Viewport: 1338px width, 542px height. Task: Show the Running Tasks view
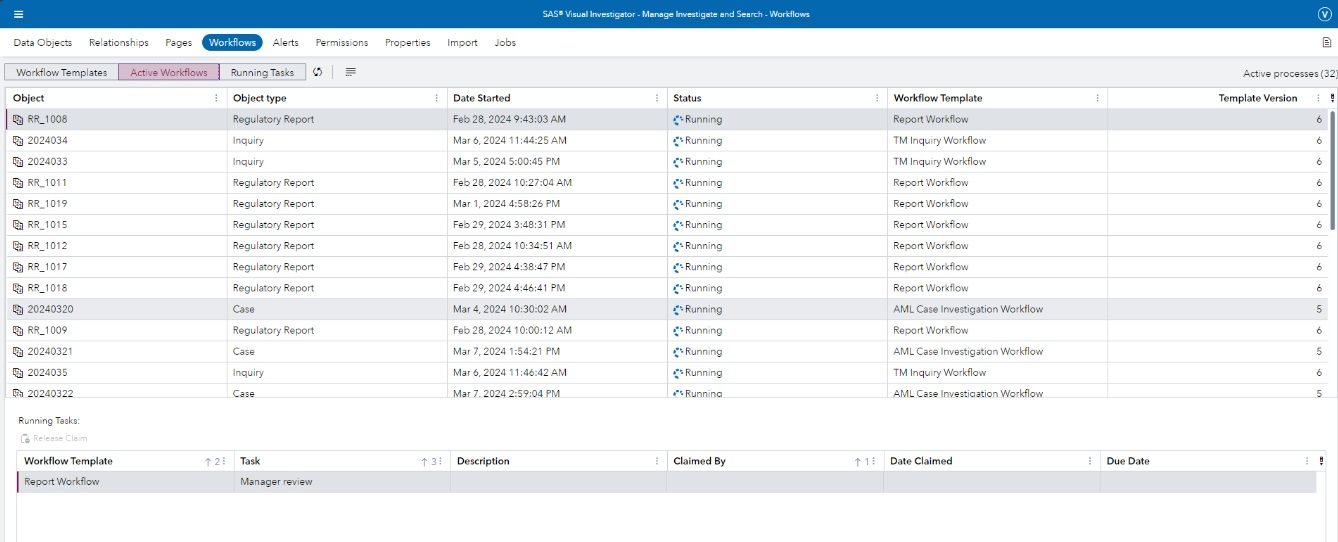coord(262,72)
